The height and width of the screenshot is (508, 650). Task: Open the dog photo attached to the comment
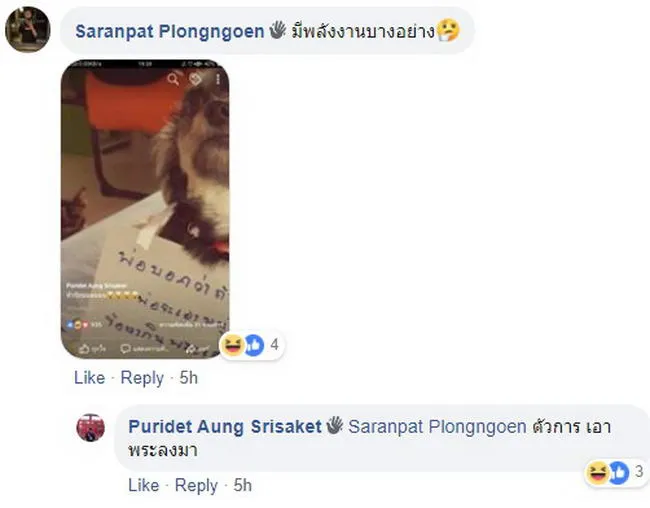click(145, 209)
